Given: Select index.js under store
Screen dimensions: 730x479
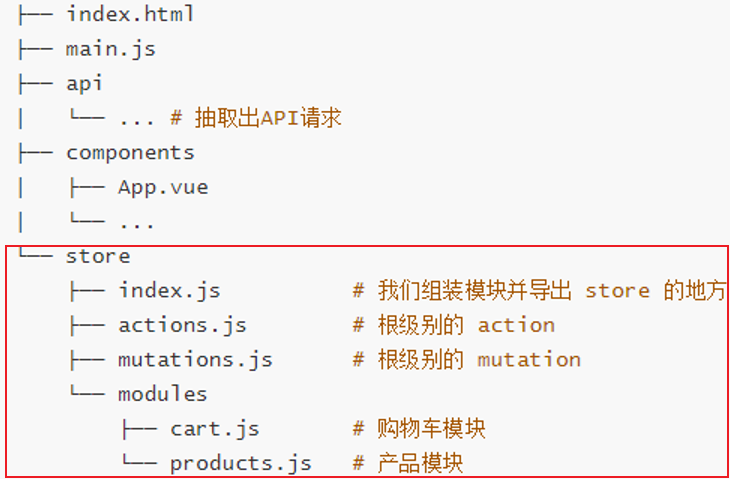Looking at the screenshot, I should click(x=169, y=291).
